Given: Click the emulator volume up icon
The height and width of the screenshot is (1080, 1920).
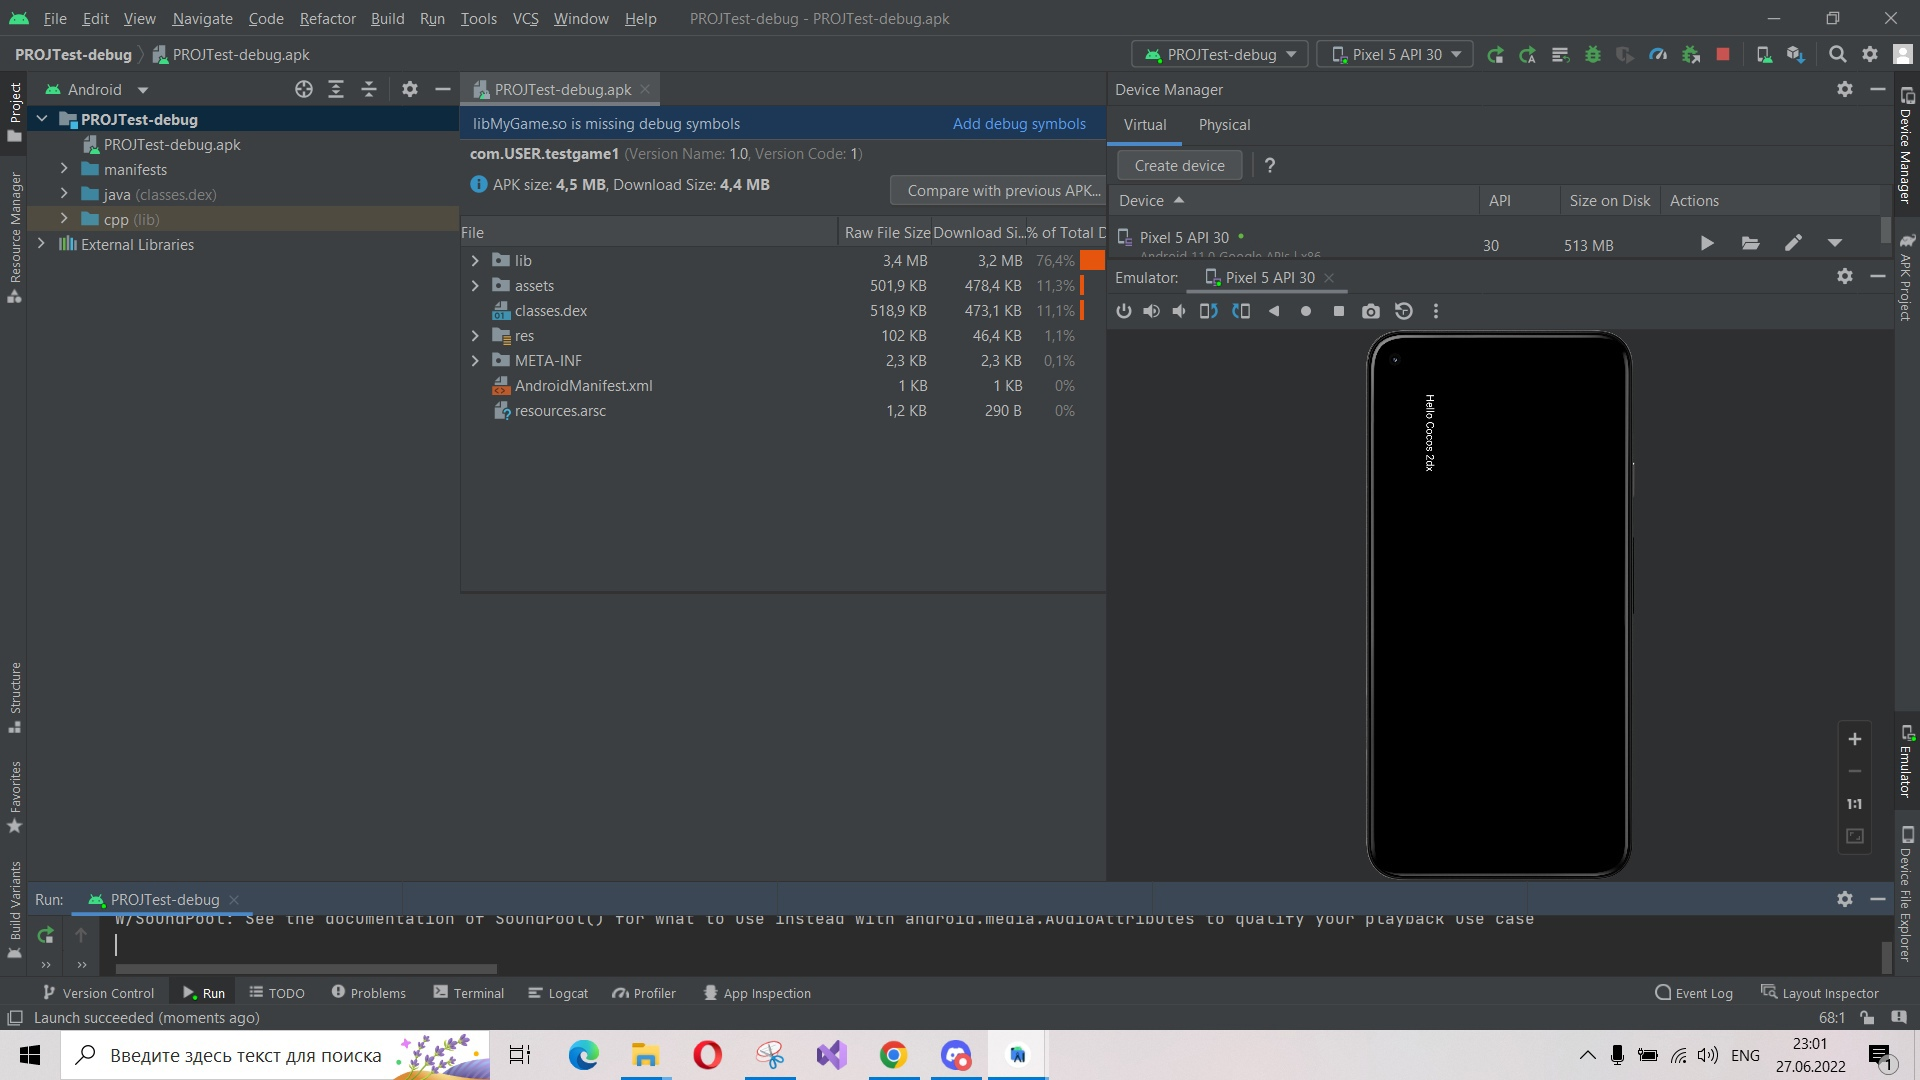Looking at the screenshot, I should (x=1152, y=311).
